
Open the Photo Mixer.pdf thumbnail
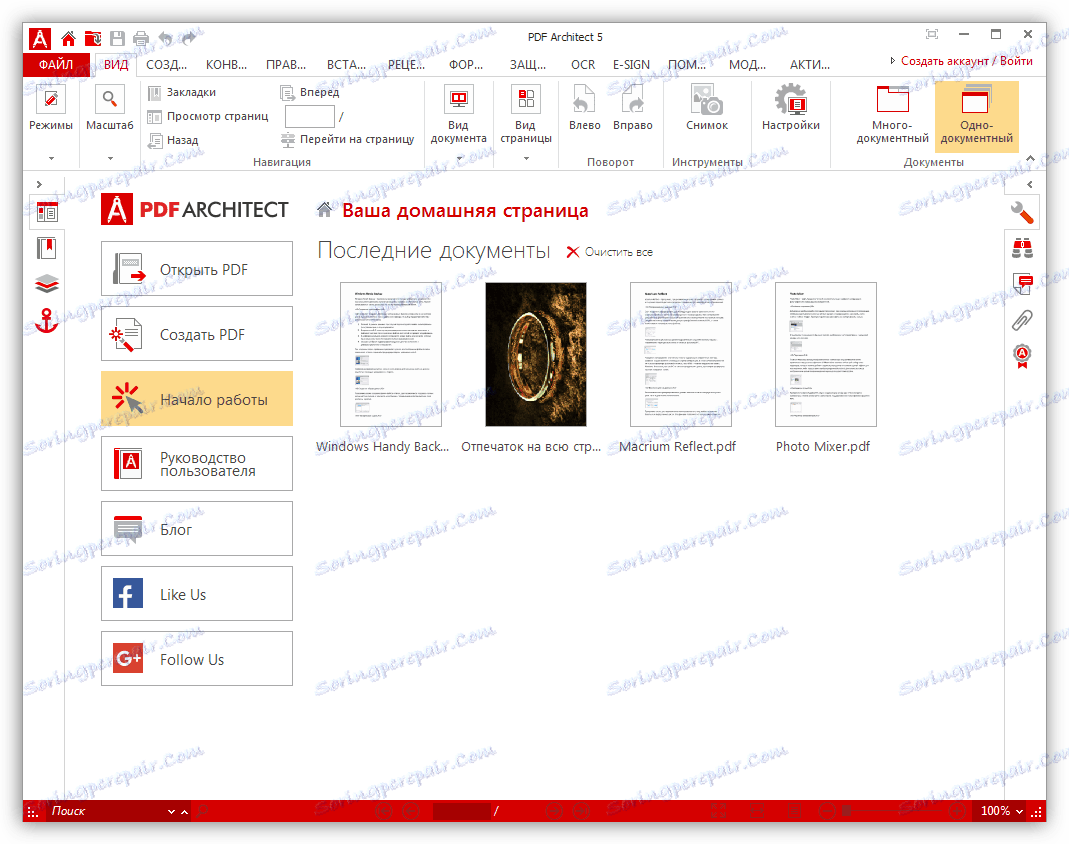[826, 355]
